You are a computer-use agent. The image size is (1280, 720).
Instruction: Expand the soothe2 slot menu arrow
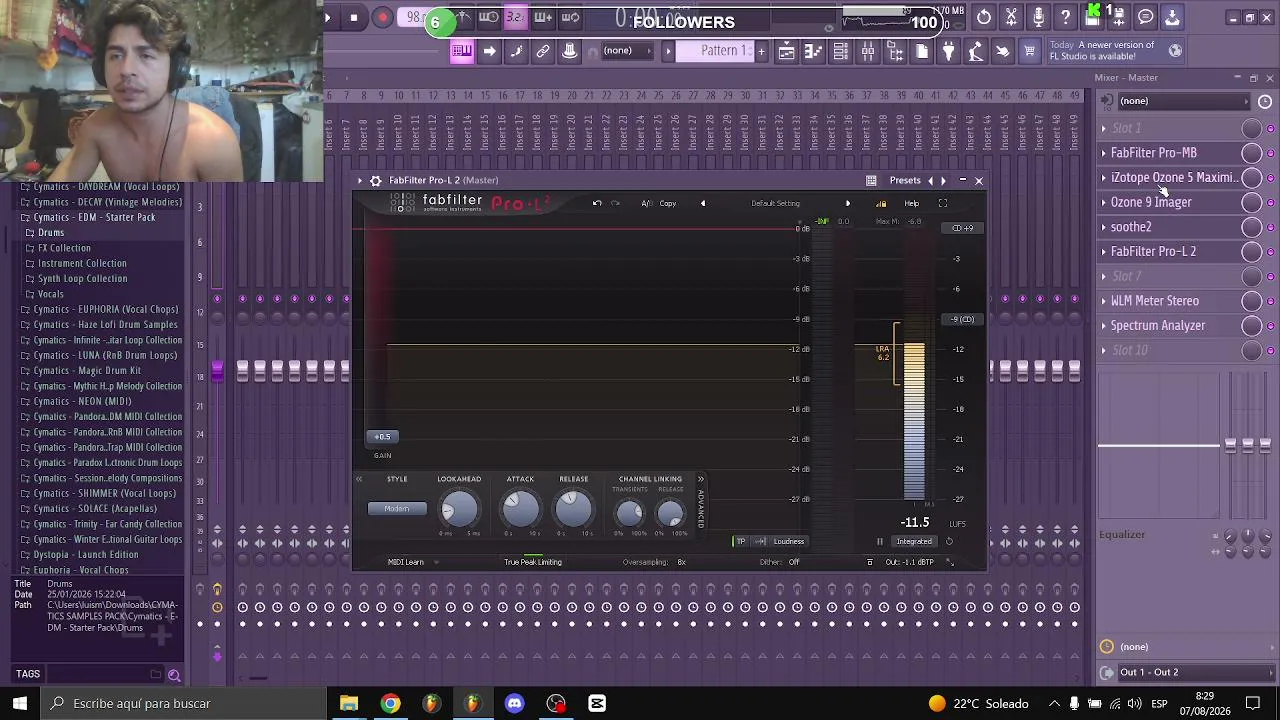[1104, 227]
